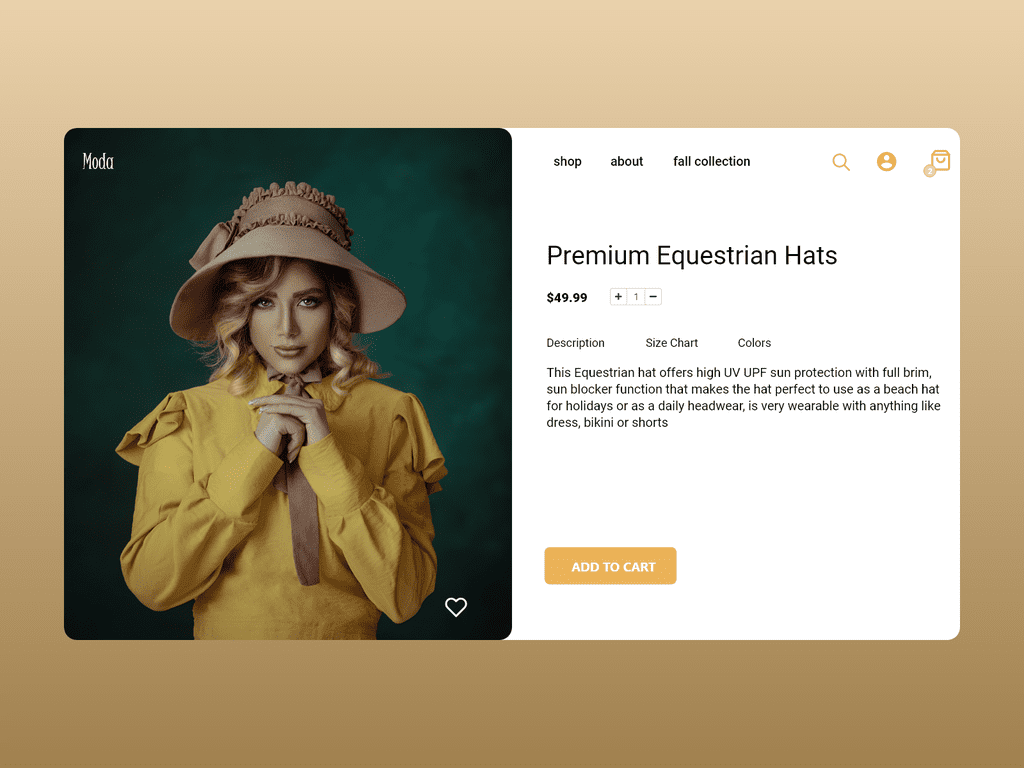This screenshot has height=768, width=1024.
Task: Open the shopping bag cart icon
Action: coord(940,160)
